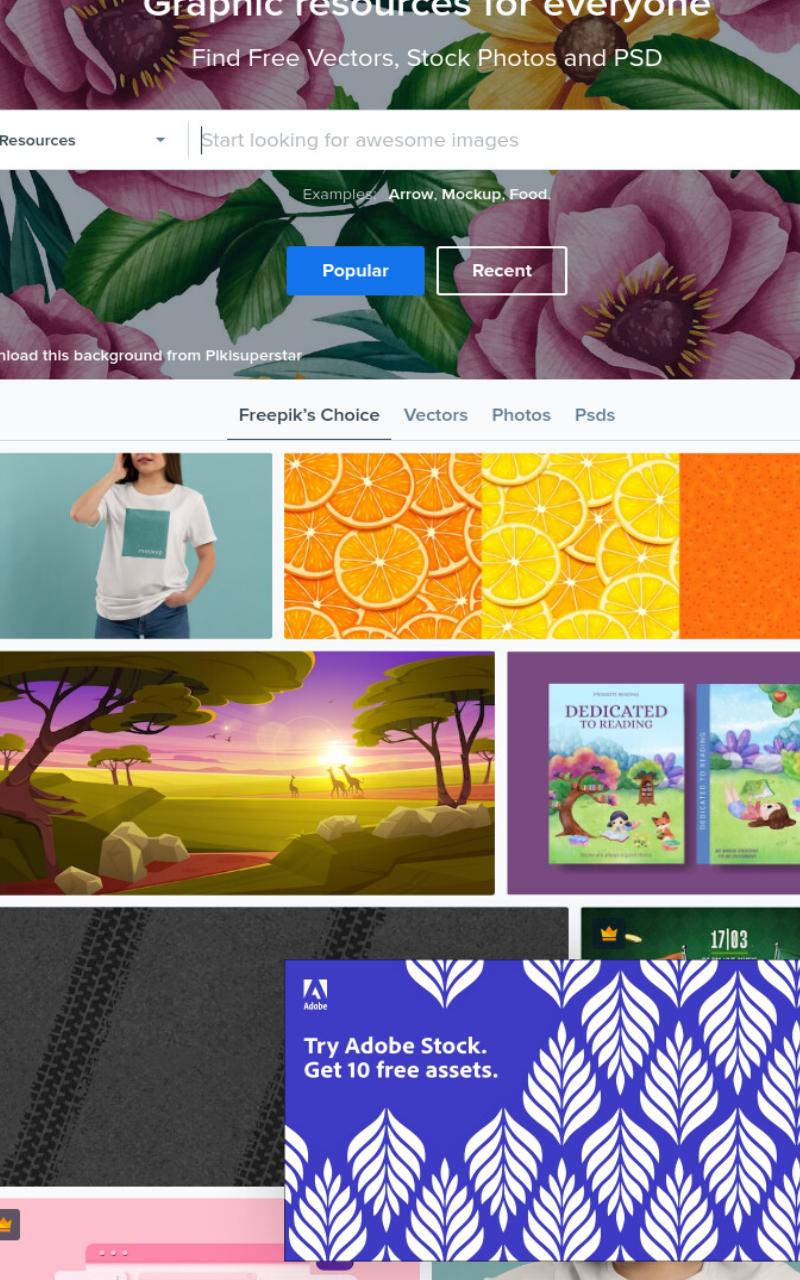This screenshot has height=1280, width=800.
Task: Click the Food example search link
Action: pos(529,194)
